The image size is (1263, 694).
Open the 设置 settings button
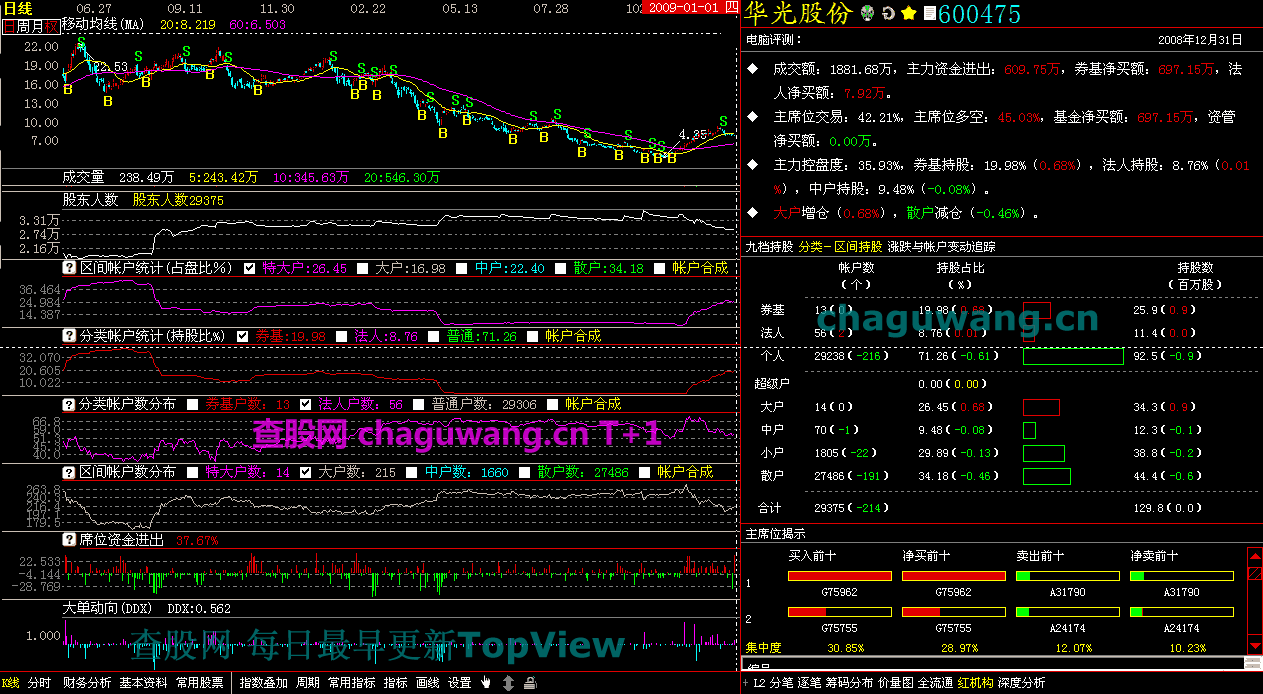tap(459, 683)
